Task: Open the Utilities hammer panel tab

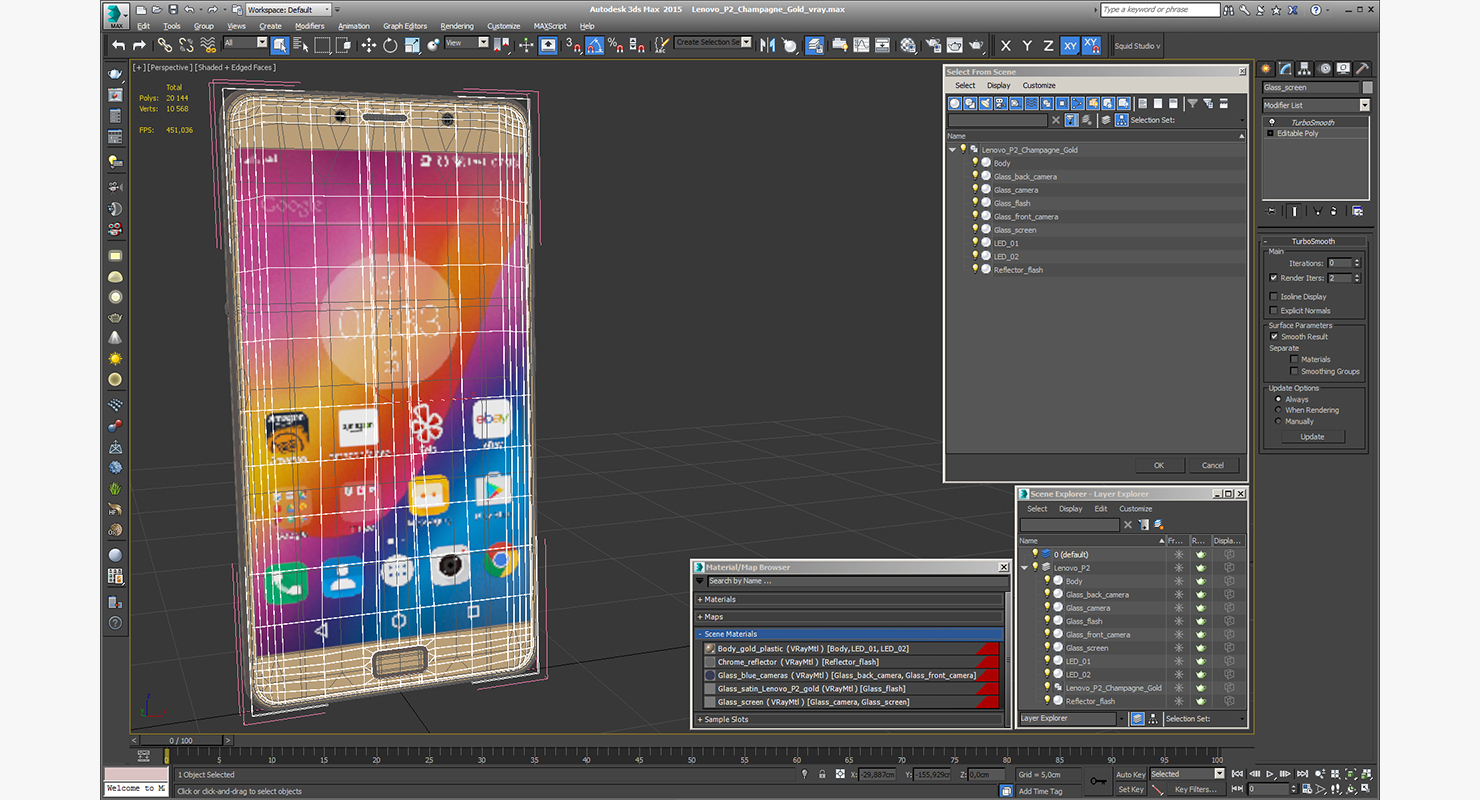Action: tap(1362, 69)
